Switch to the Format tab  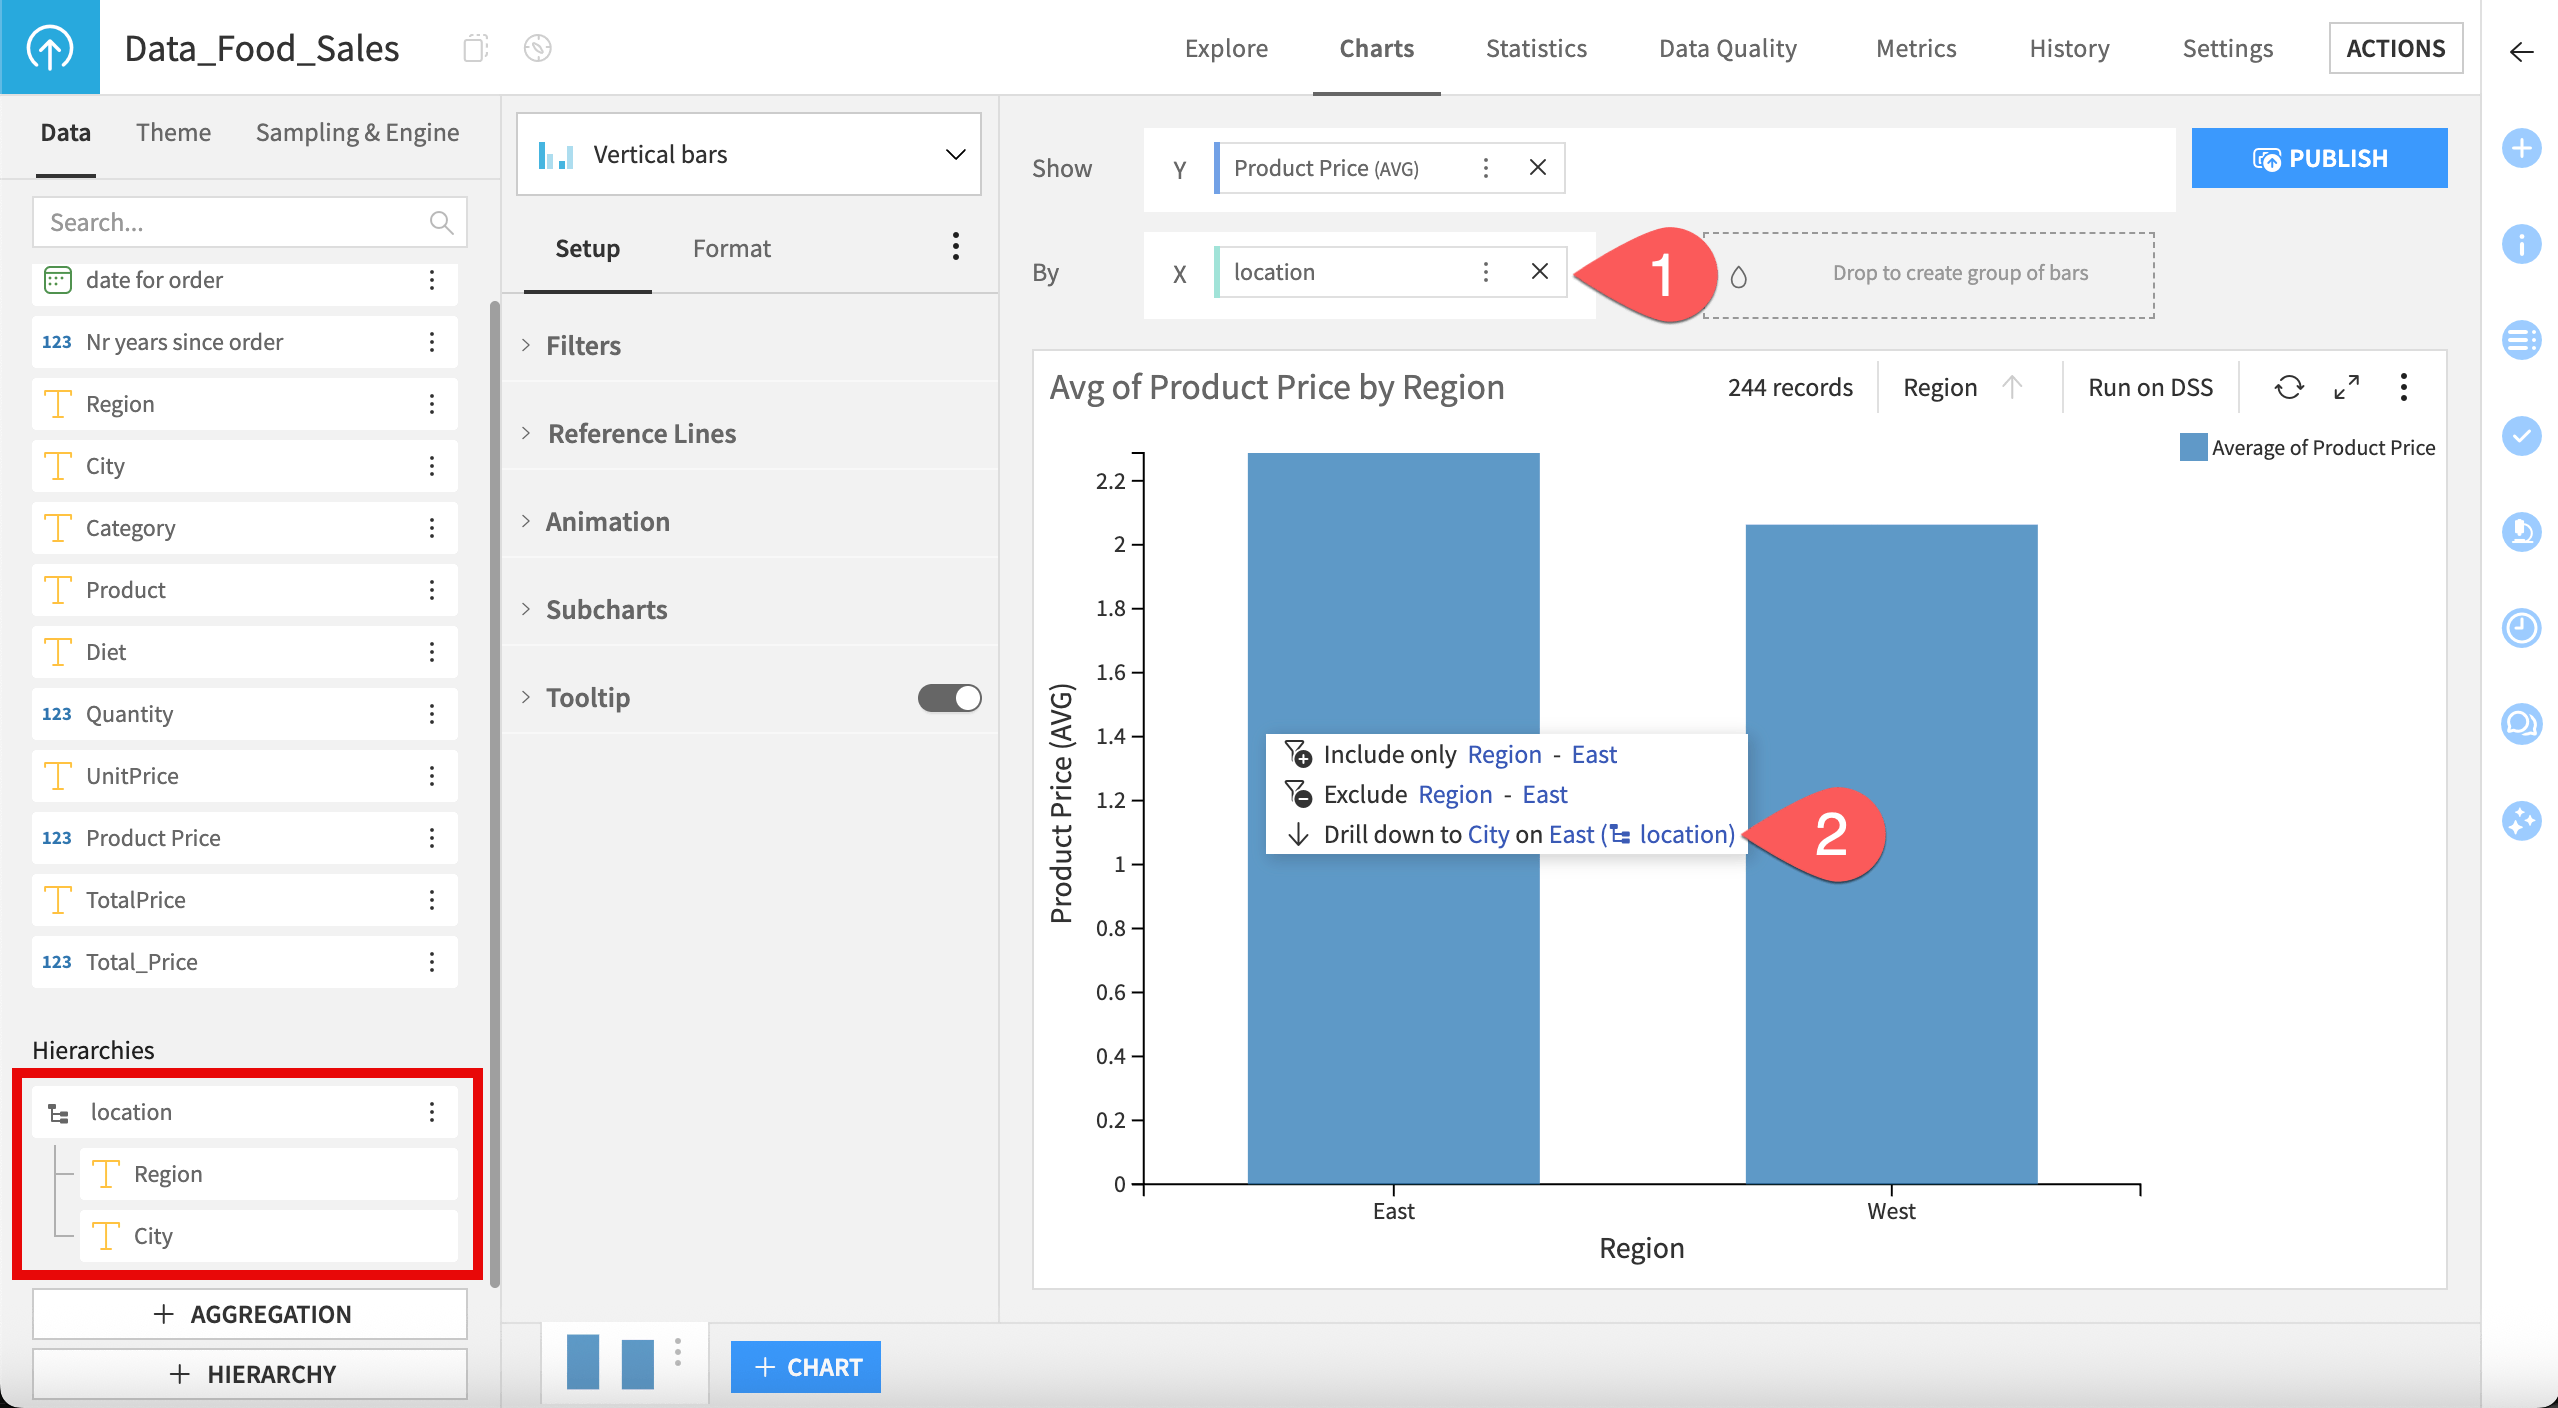tap(731, 248)
